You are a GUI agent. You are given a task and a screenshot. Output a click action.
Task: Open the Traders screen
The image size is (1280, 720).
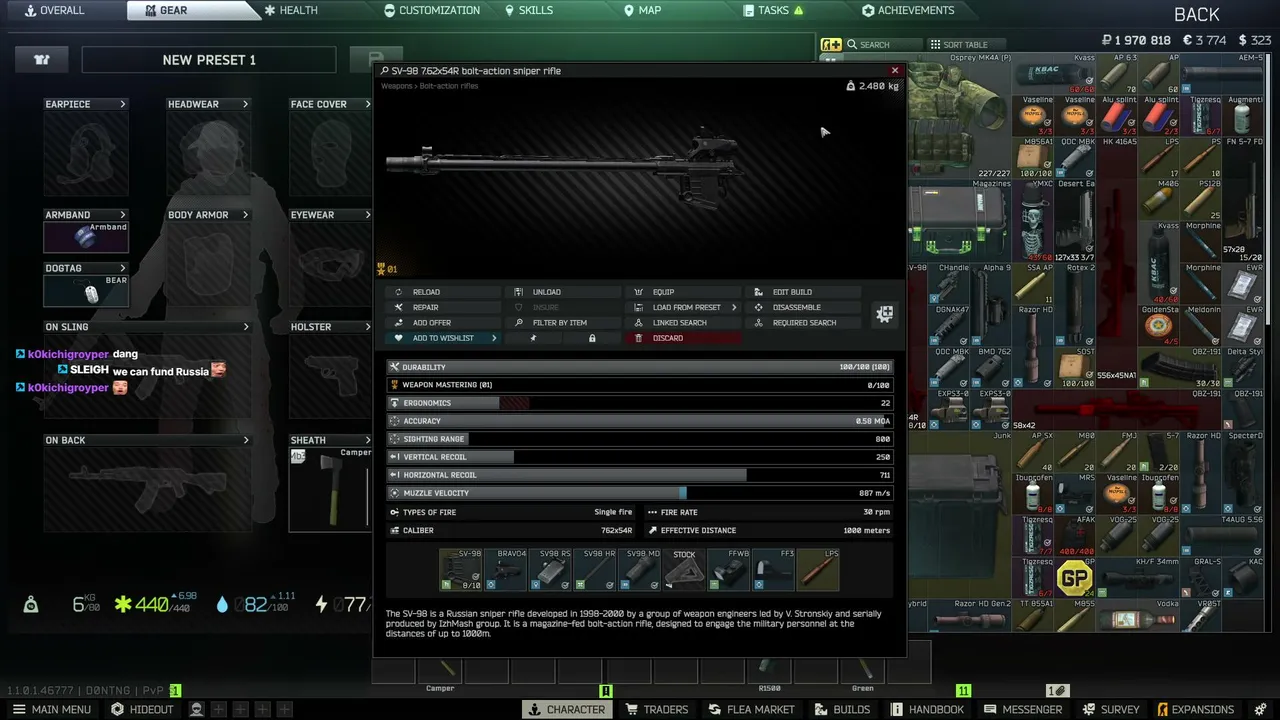click(x=656, y=709)
